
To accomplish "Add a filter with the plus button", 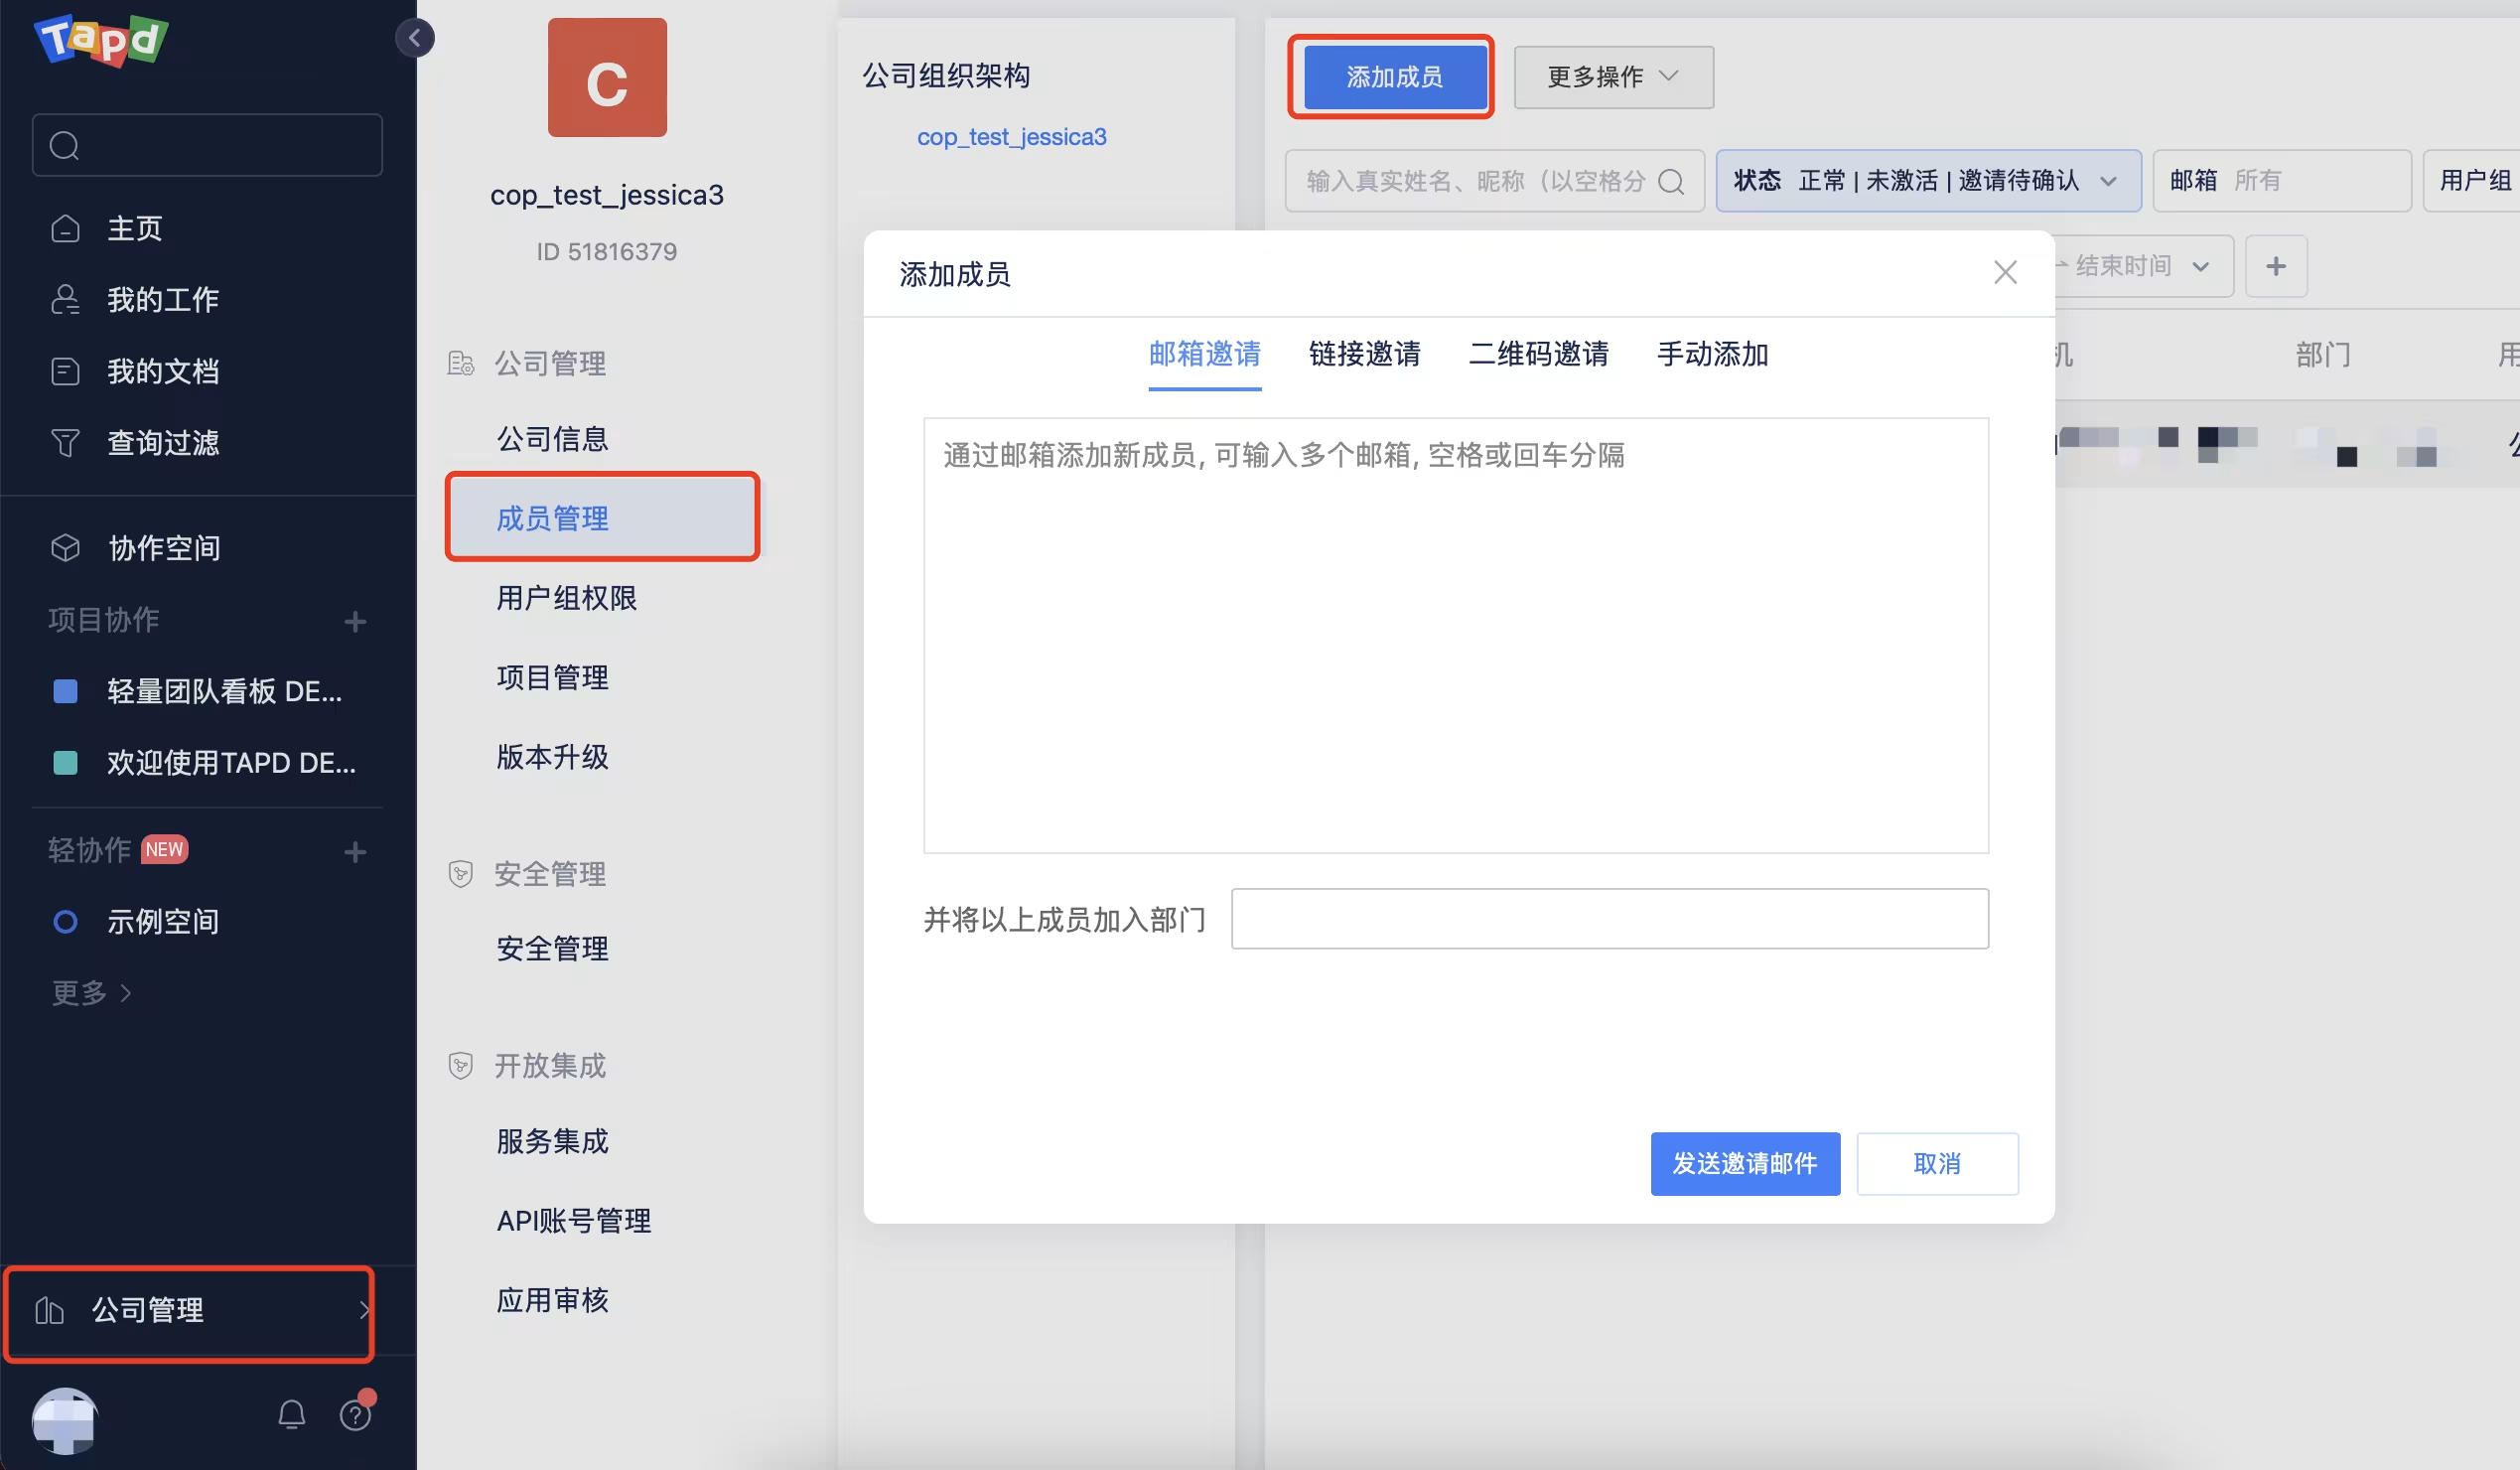I will coord(2276,266).
